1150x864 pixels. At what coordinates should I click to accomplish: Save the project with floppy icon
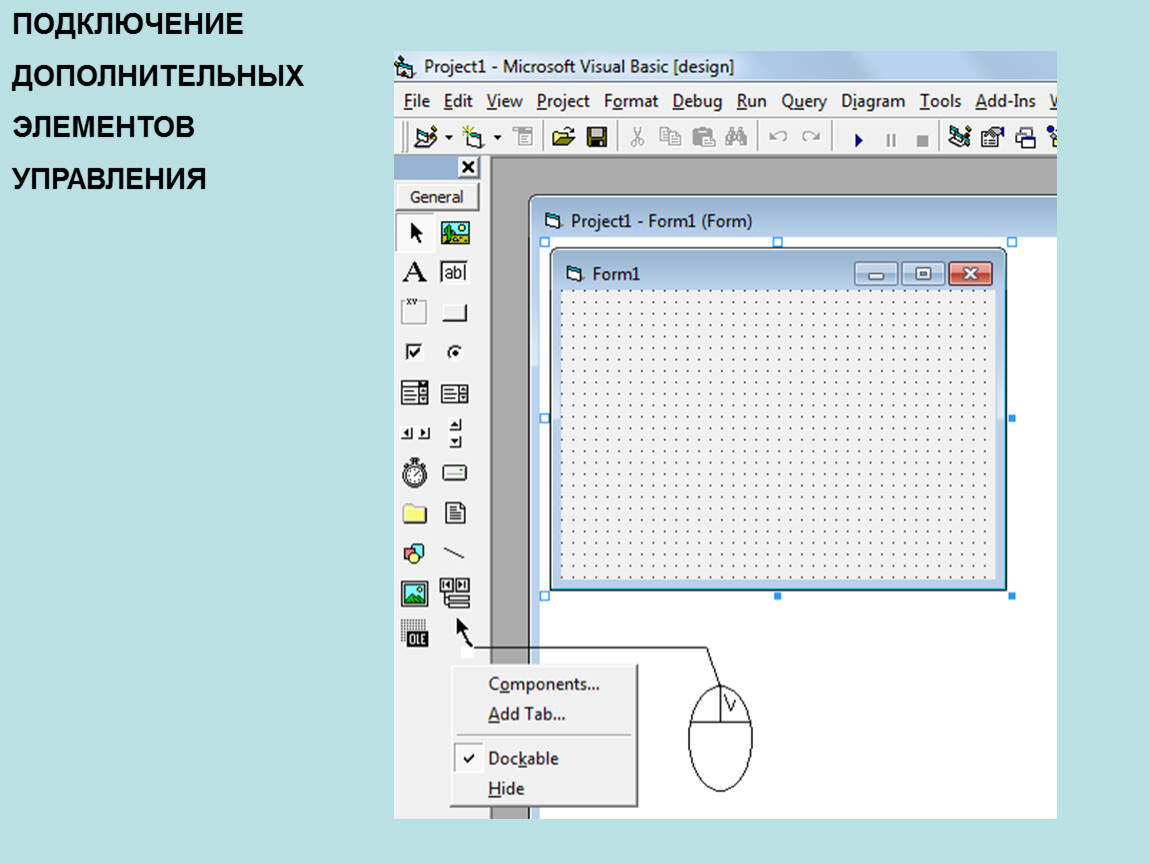tap(597, 137)
